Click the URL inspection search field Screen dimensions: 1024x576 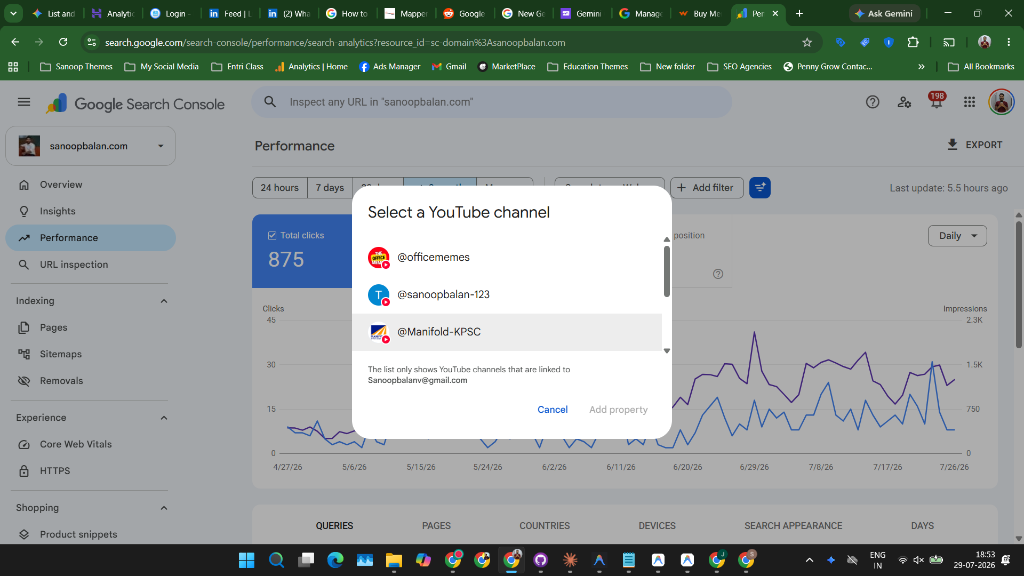click(491, 102)
